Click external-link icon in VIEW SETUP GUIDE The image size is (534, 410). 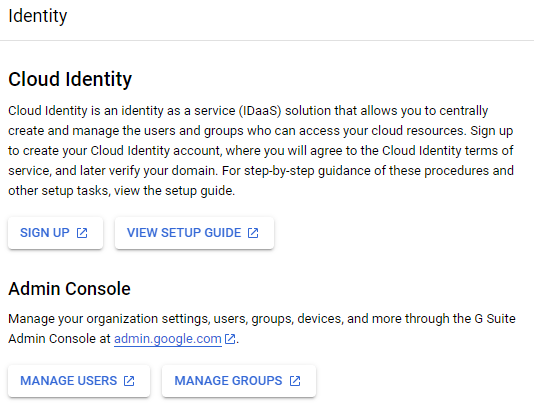(x=253, y=233)
